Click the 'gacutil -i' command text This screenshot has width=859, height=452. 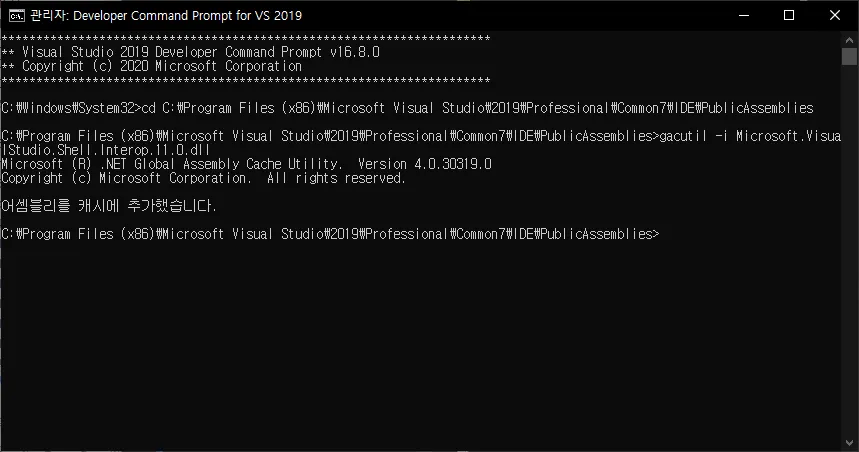(694, 136)
